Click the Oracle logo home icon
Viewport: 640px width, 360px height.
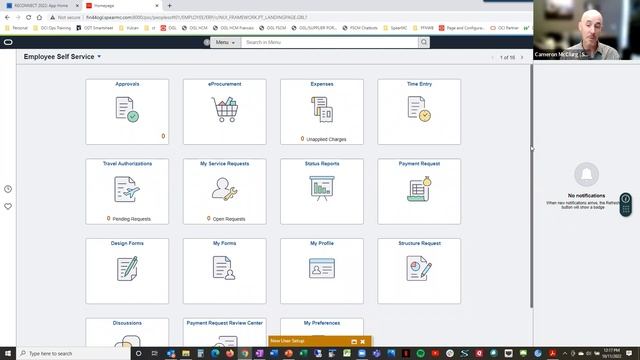[8, 42]
